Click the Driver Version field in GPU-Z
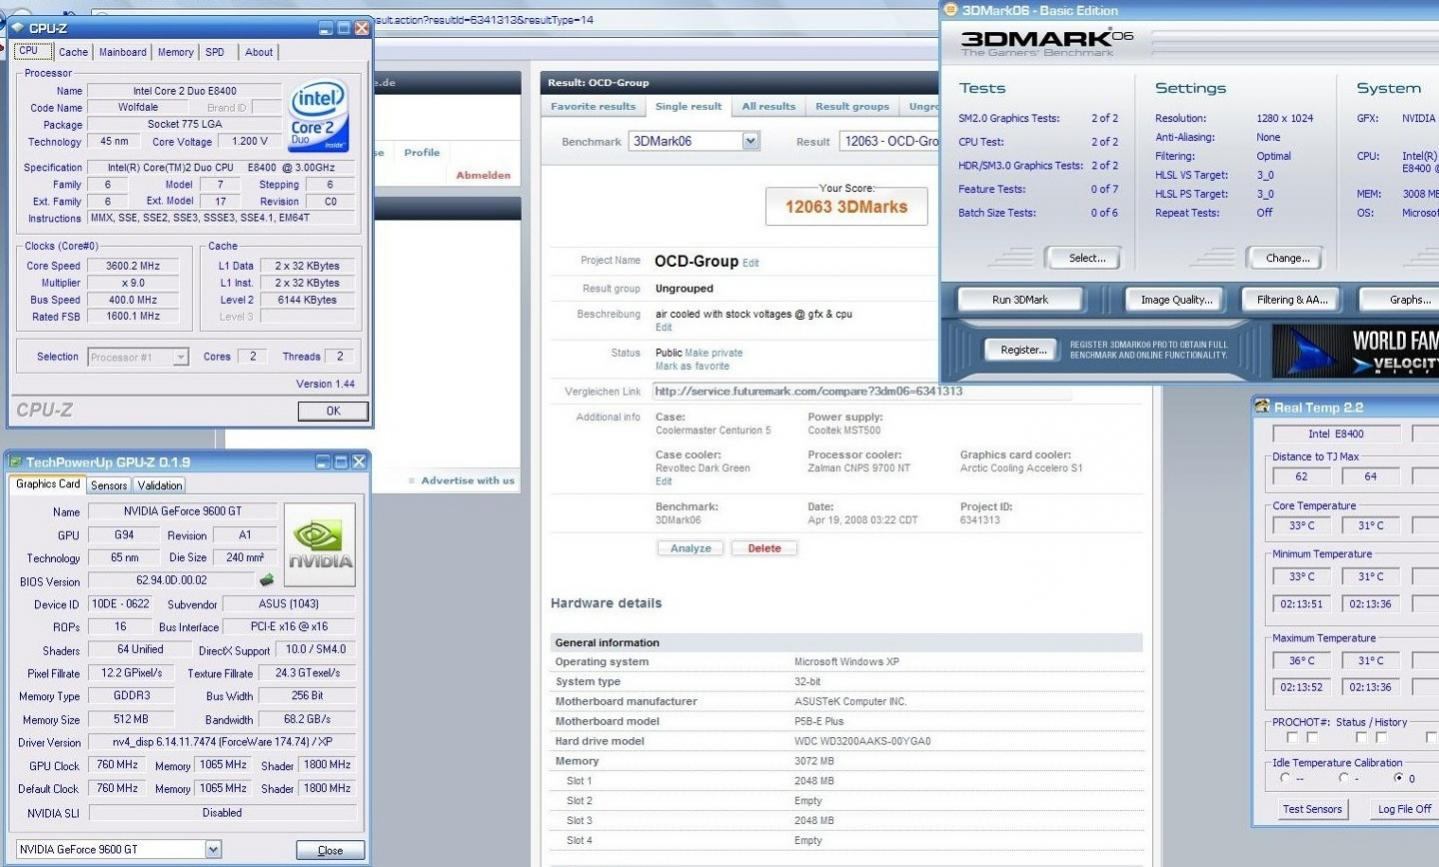 point(222,742)
